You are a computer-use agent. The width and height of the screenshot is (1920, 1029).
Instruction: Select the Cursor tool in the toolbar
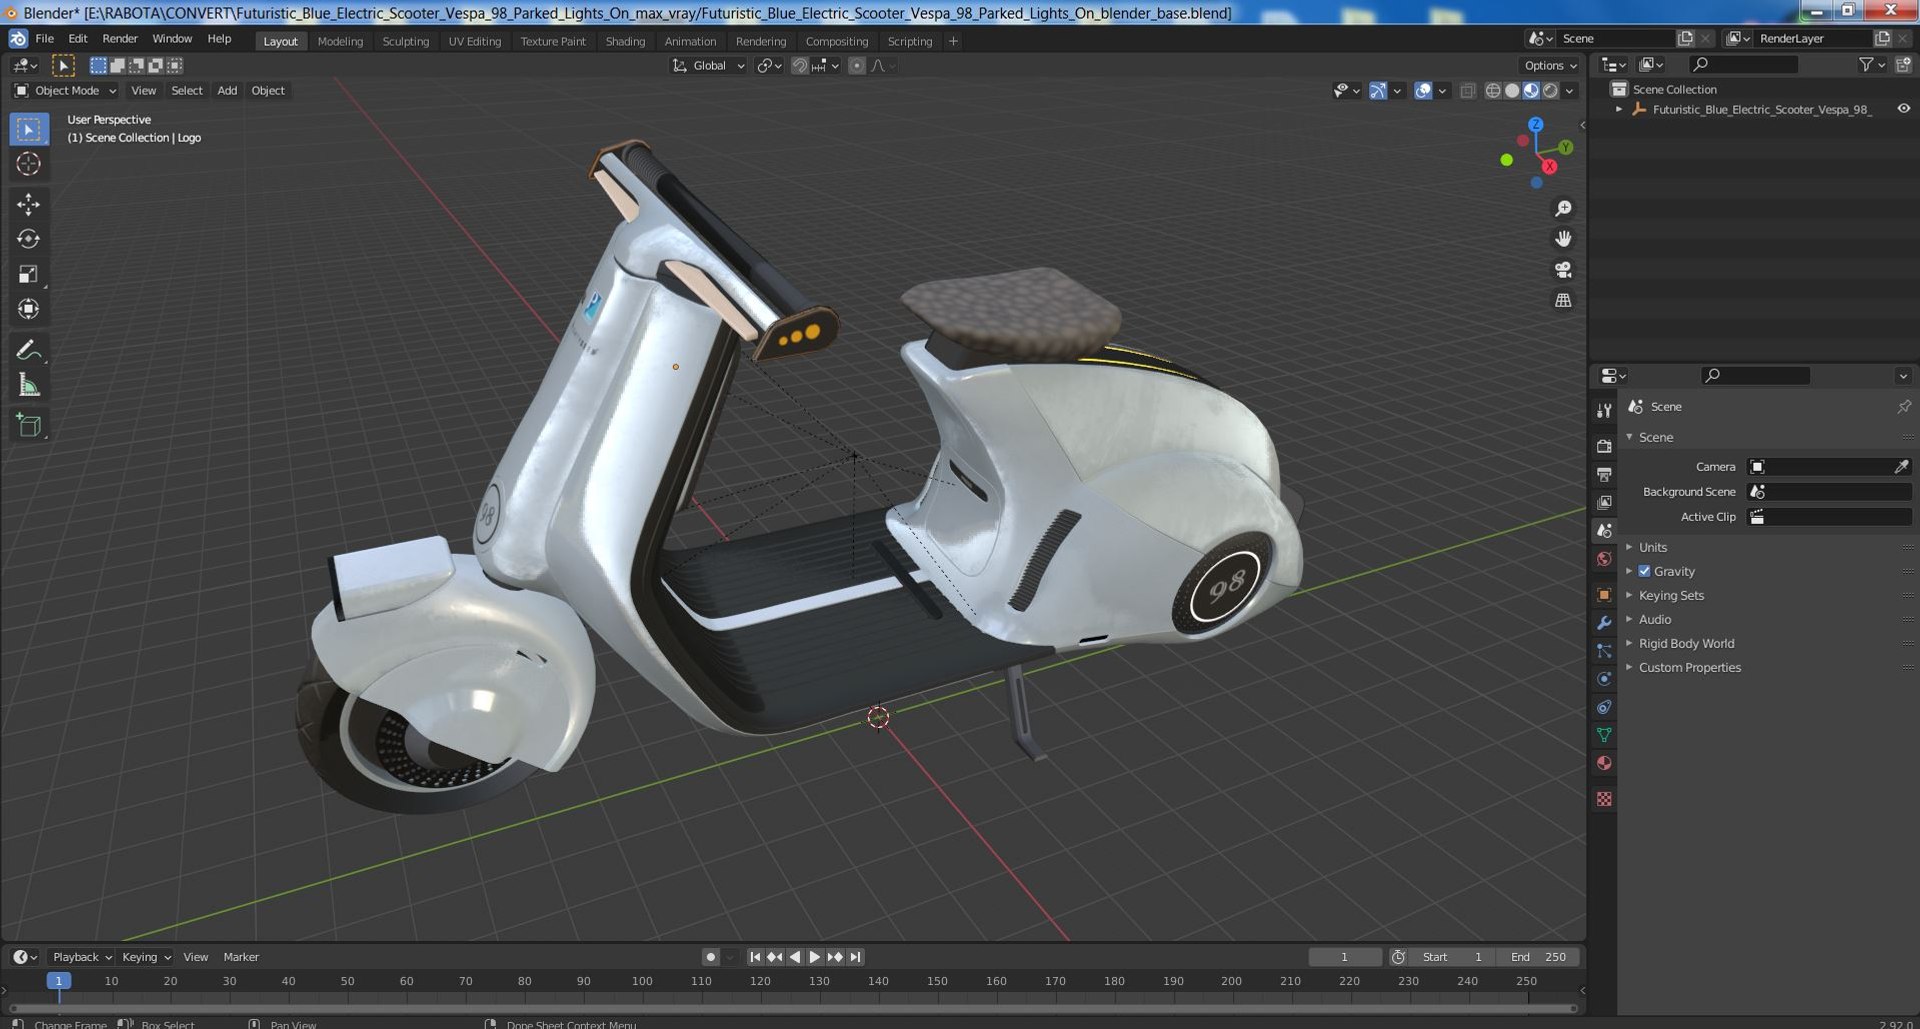pos(28,164)
